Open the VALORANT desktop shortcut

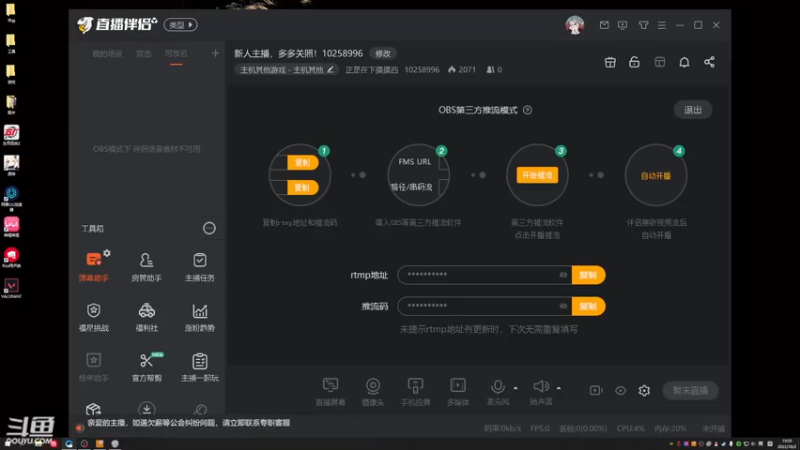[x=11, y=288]
